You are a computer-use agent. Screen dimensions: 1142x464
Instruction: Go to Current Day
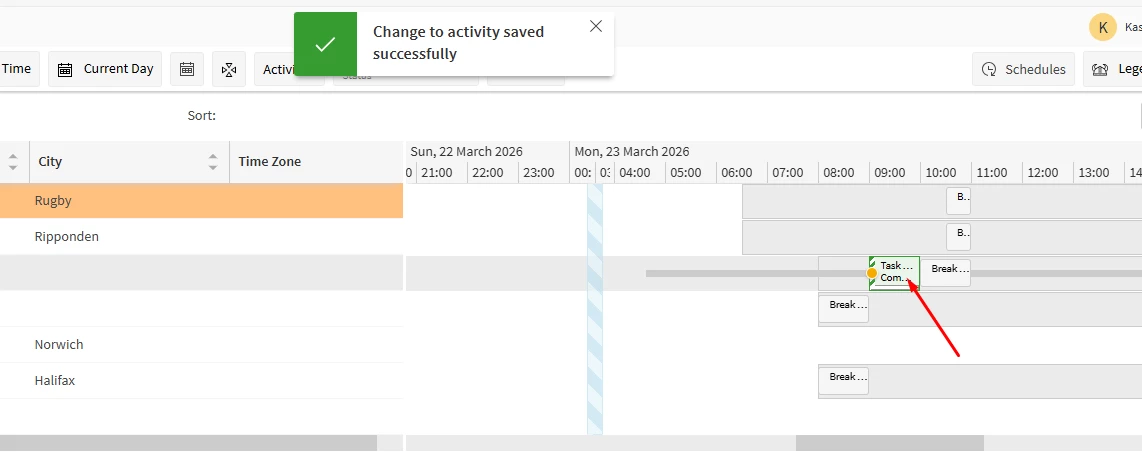pyautogui.click(x=105, y=69)
